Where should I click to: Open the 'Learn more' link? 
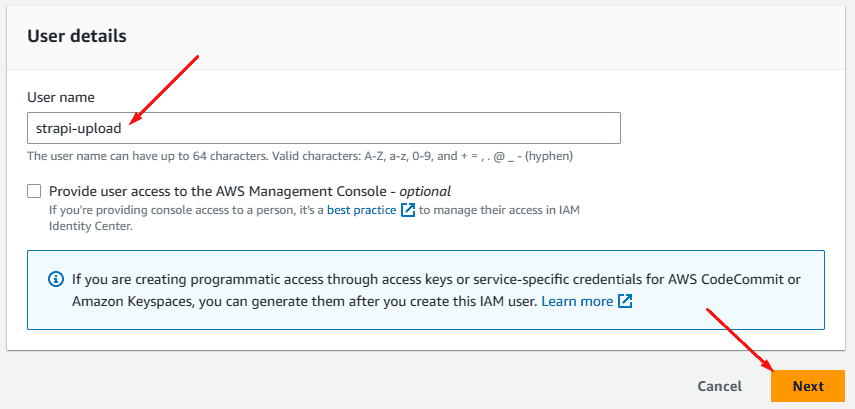(576, 301)
